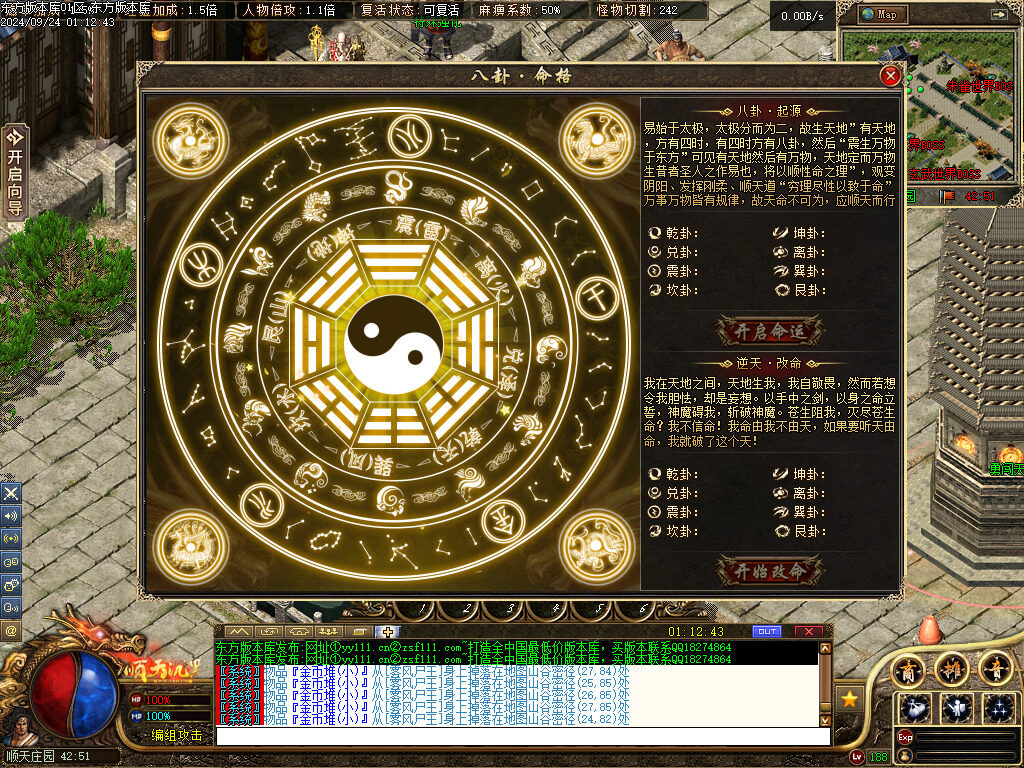The height and width of the screenshot is (768, 1024).
Task: Click quick slot number 6
Action: [643, 609]
